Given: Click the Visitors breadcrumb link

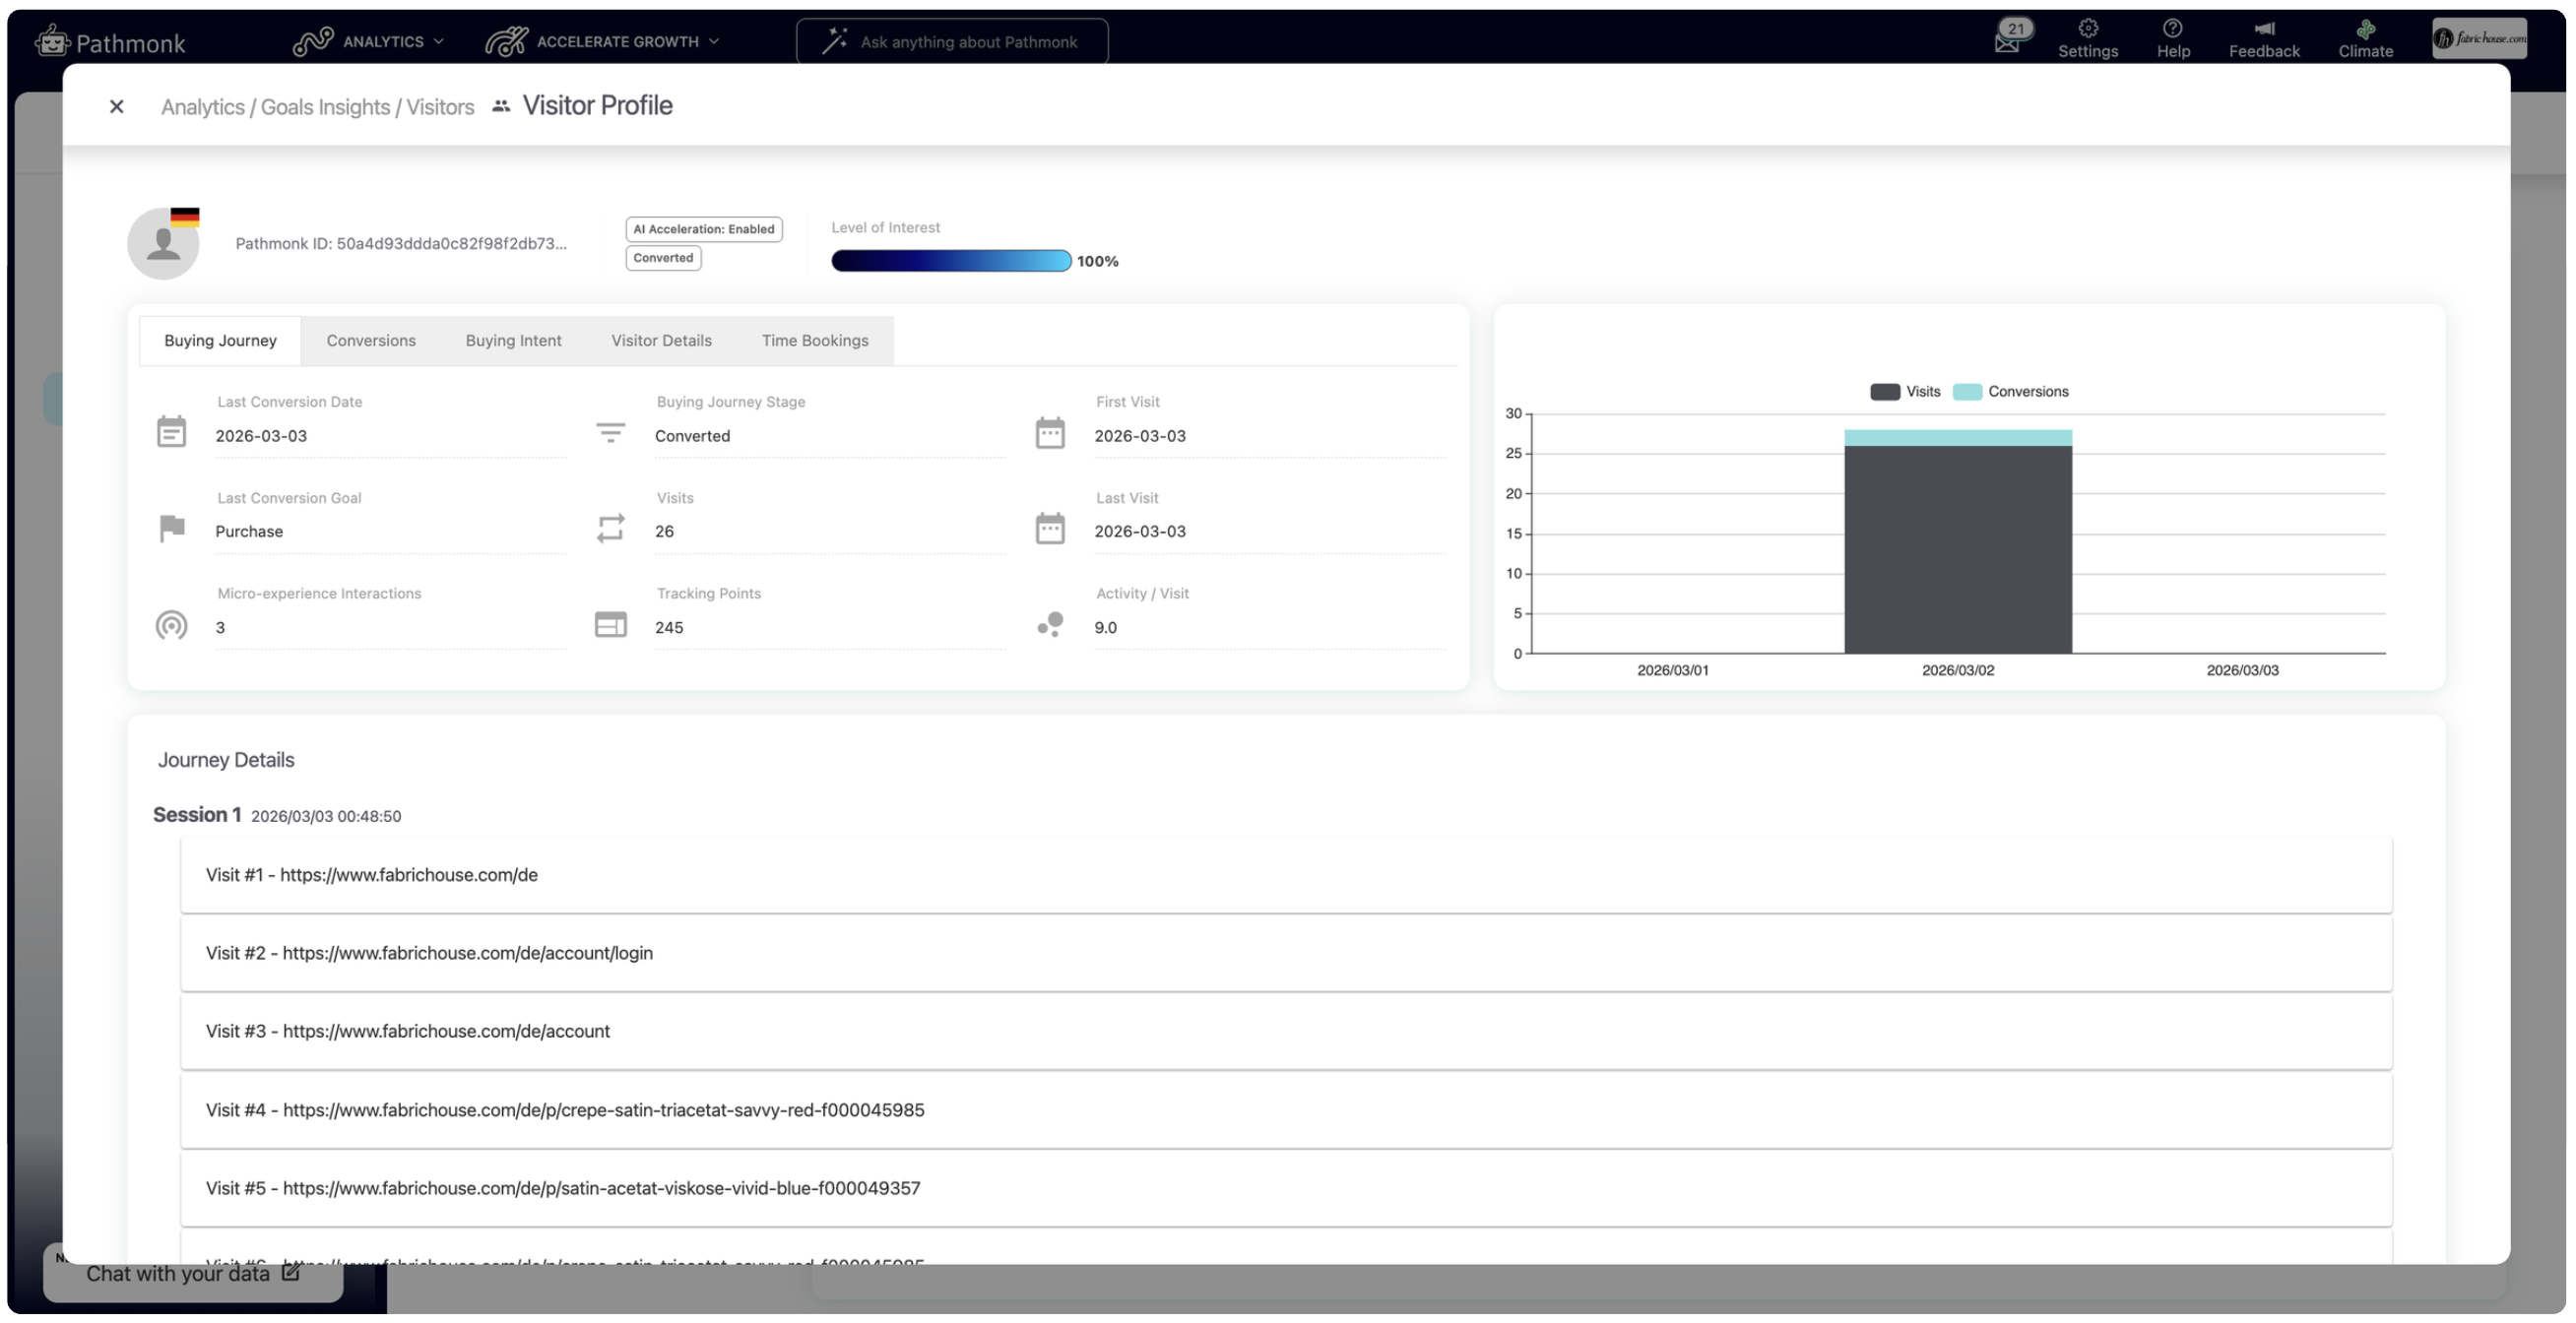Looking at the screenshot, I should click(440, 107).
